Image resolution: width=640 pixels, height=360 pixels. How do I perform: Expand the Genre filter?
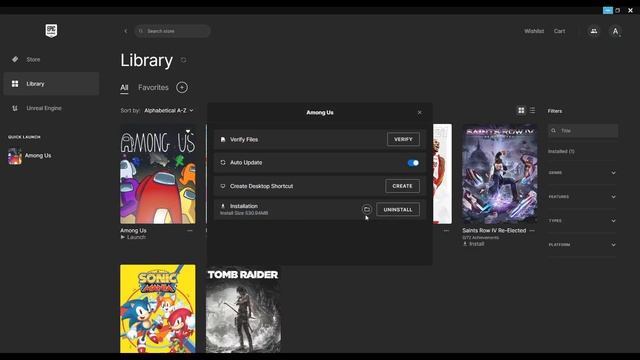point(582,173)
